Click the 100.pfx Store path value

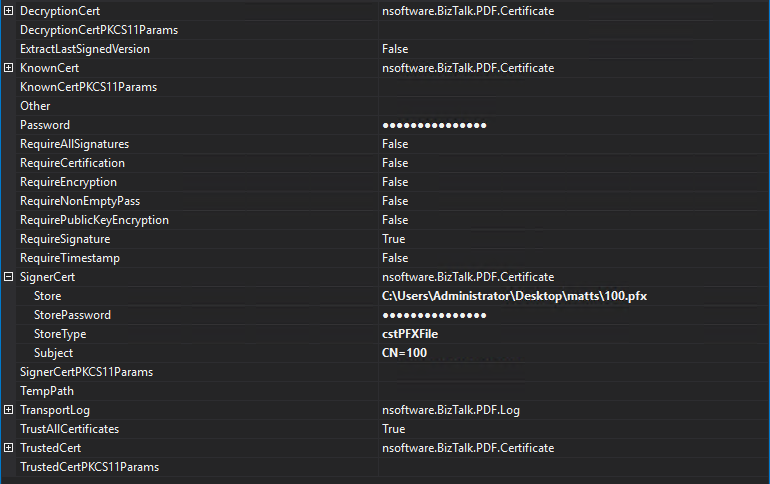coord(514,296)
